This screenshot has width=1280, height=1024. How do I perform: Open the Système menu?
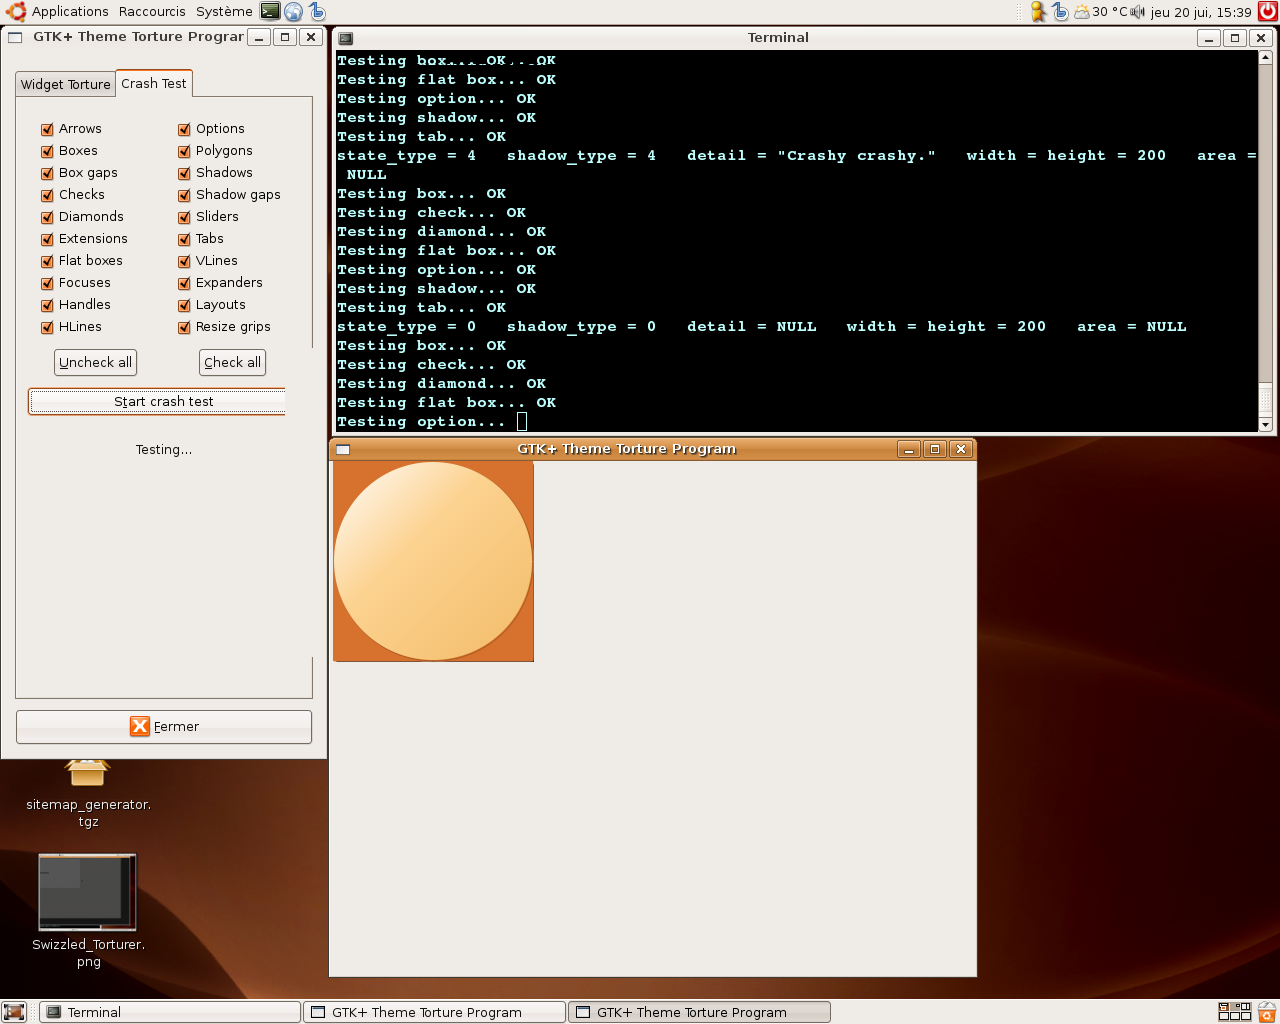(x=224, y=12)
